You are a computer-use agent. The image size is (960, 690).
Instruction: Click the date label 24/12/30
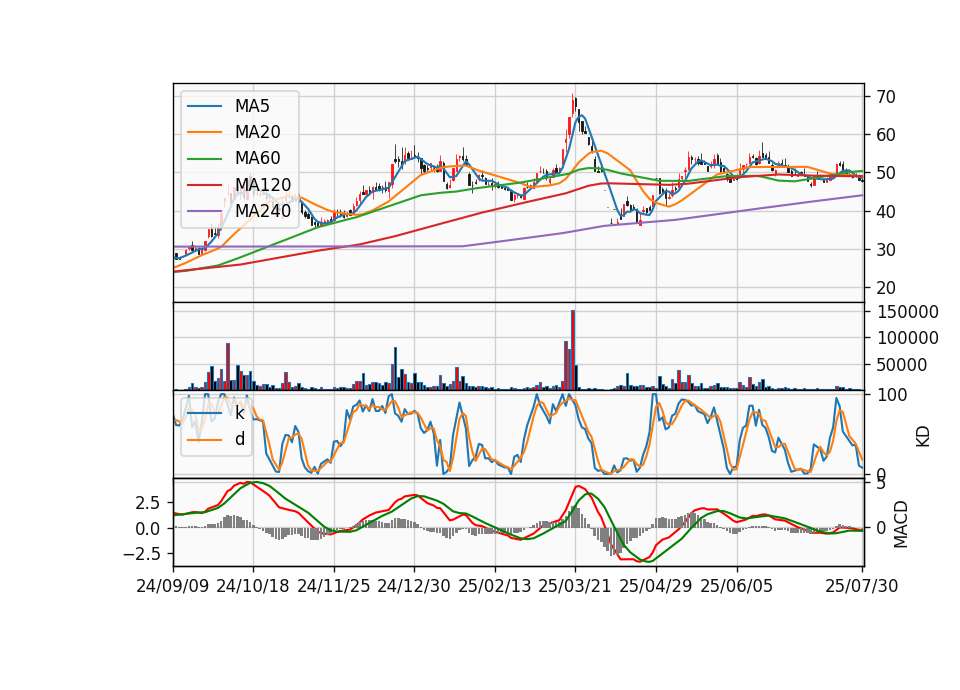tap(414, 586)
